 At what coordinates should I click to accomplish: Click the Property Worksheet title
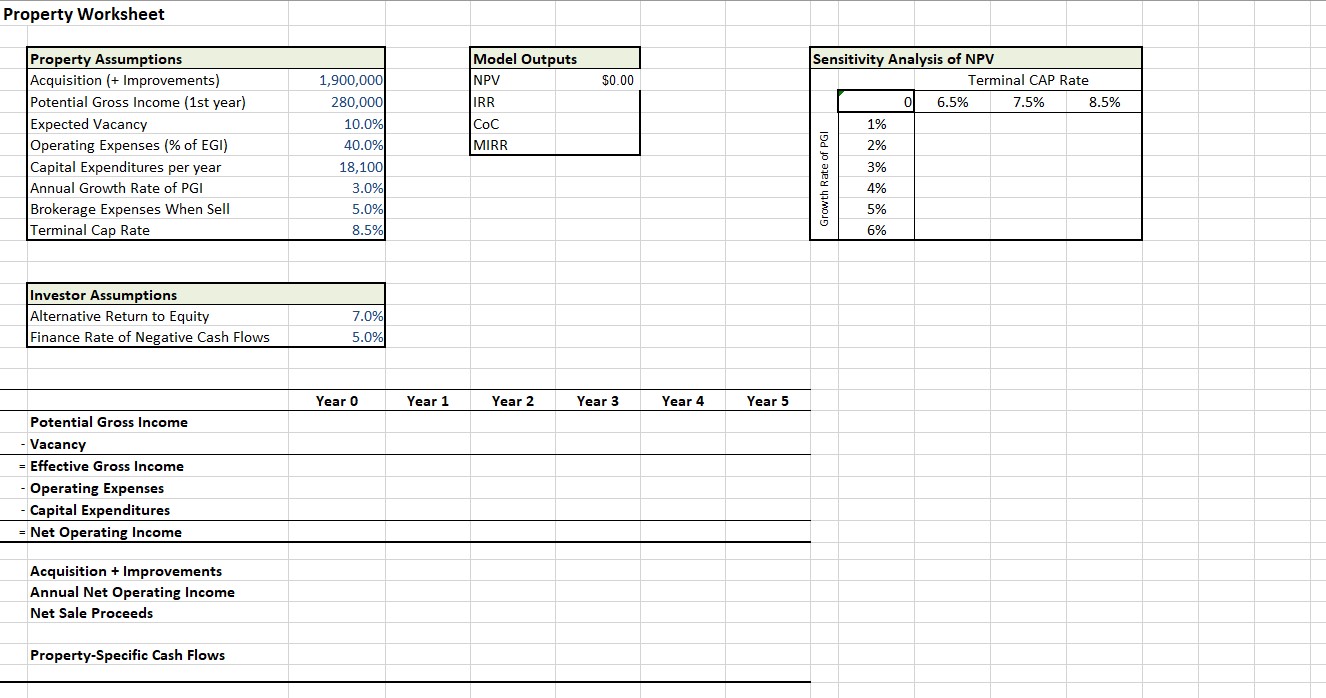click(85, 14)
